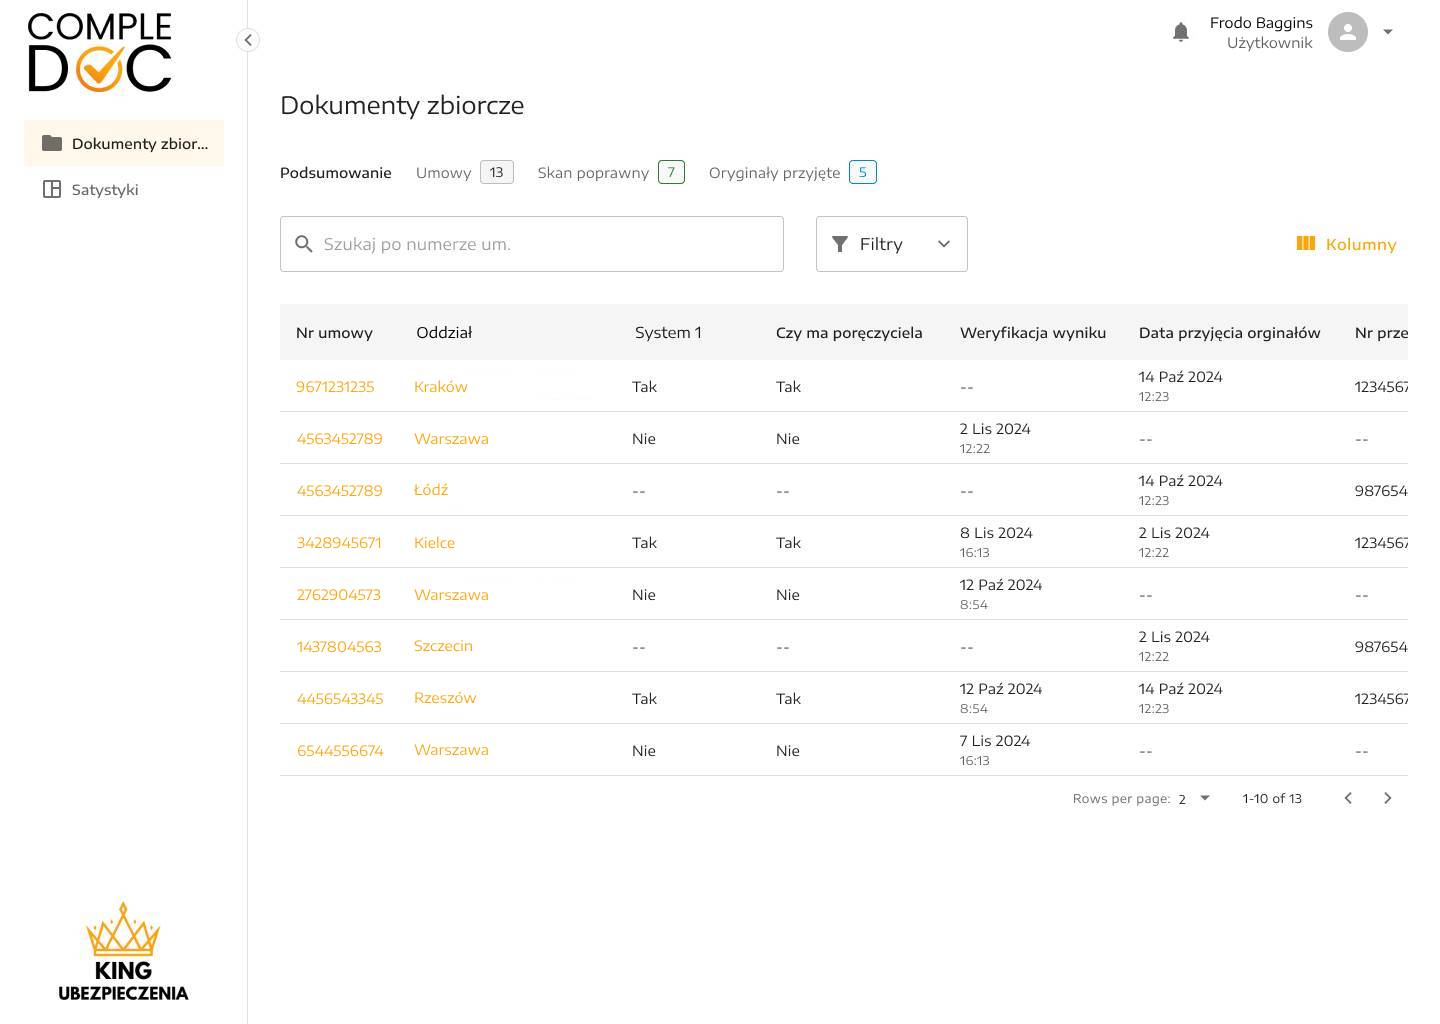The width and height of the screenshot is (1440, 1024).
Task: Open contract number 9671231235
Action: [335, 387]
